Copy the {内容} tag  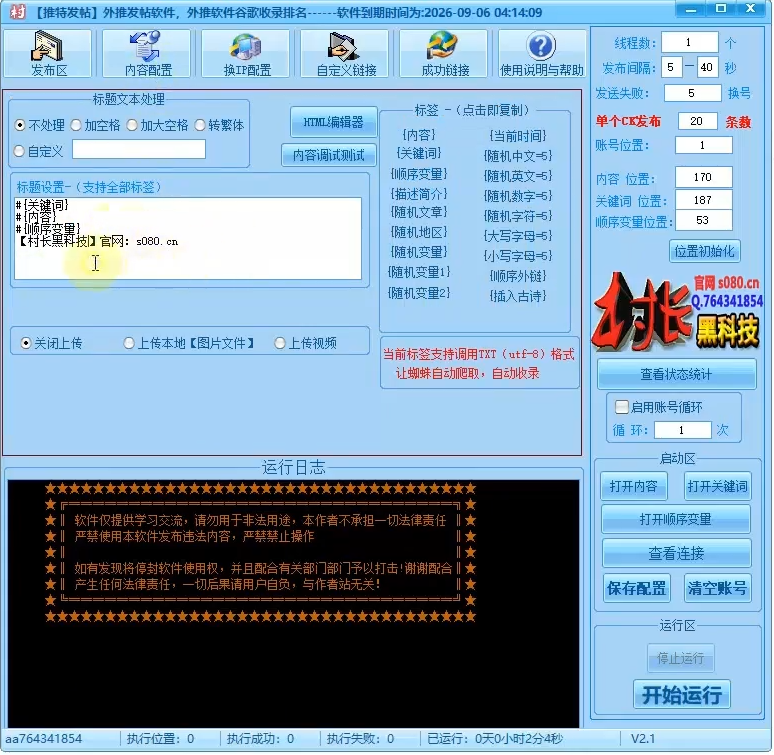pos(419,134)
